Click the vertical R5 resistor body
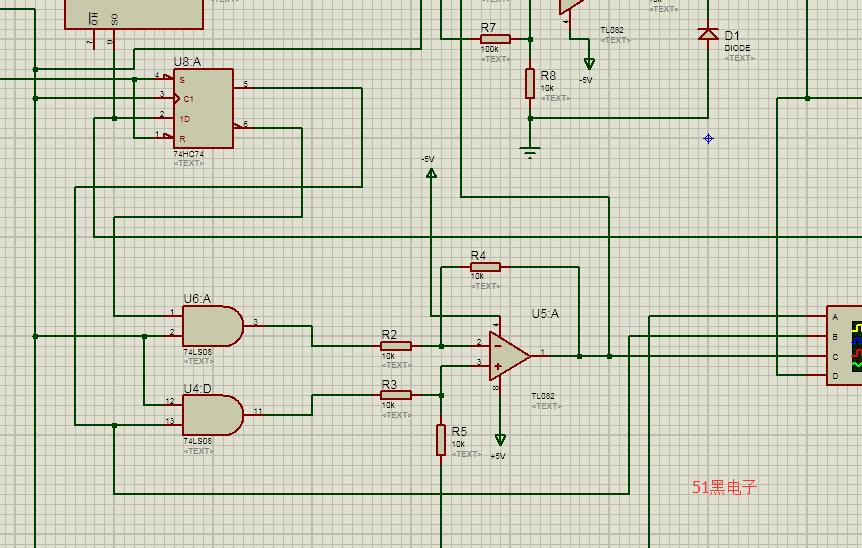 point(441,440)
